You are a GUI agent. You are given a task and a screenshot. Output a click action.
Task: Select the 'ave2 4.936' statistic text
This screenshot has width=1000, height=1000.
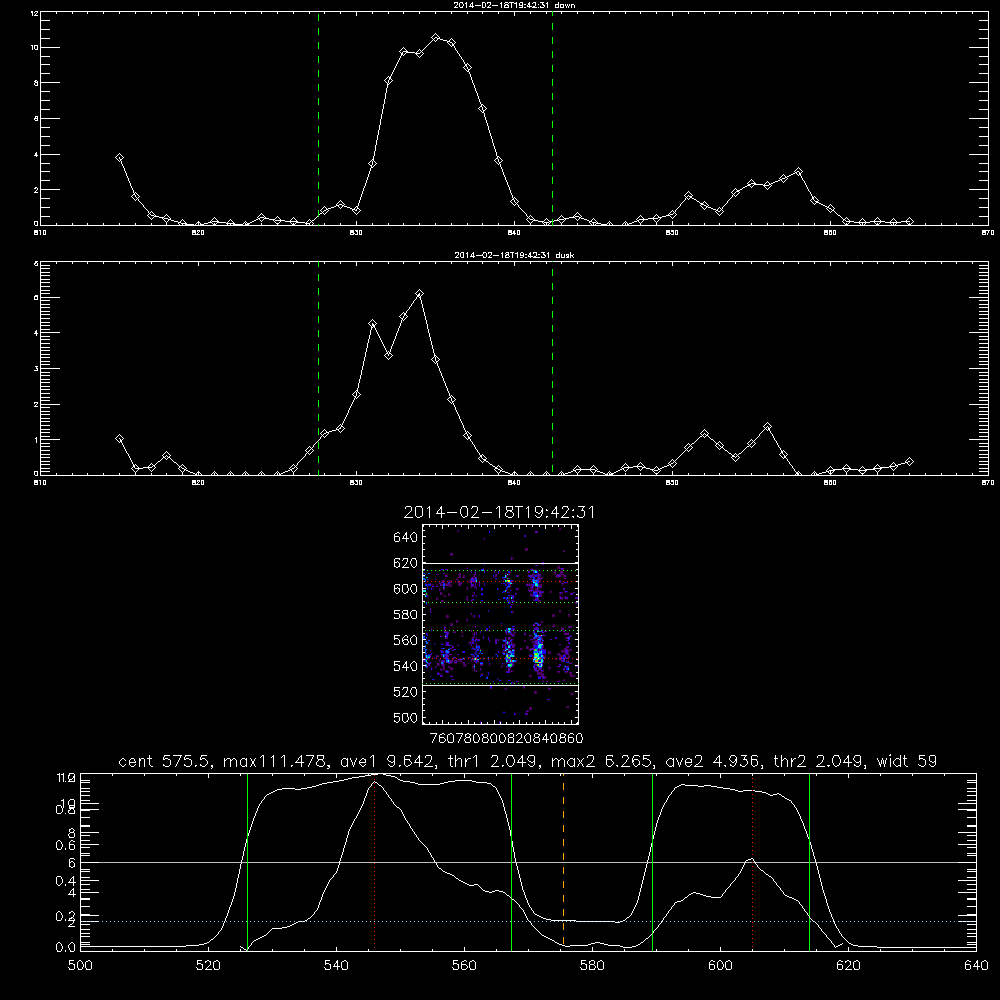[x=712, y=761]
